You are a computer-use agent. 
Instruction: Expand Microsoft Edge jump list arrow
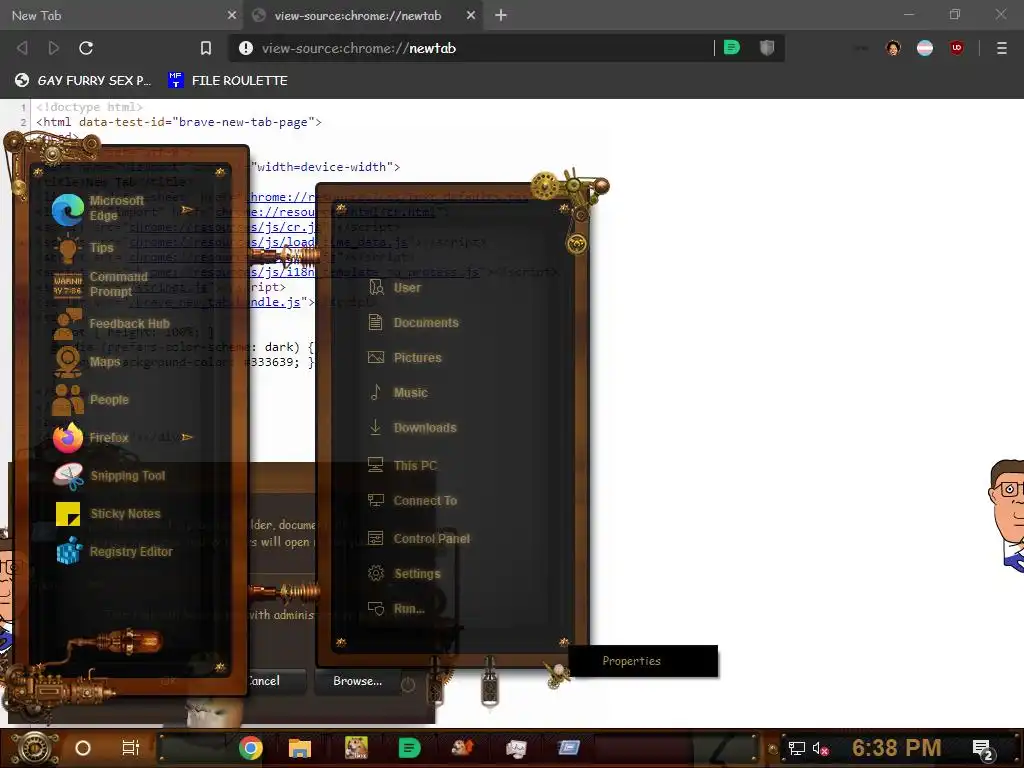(187, 210)
